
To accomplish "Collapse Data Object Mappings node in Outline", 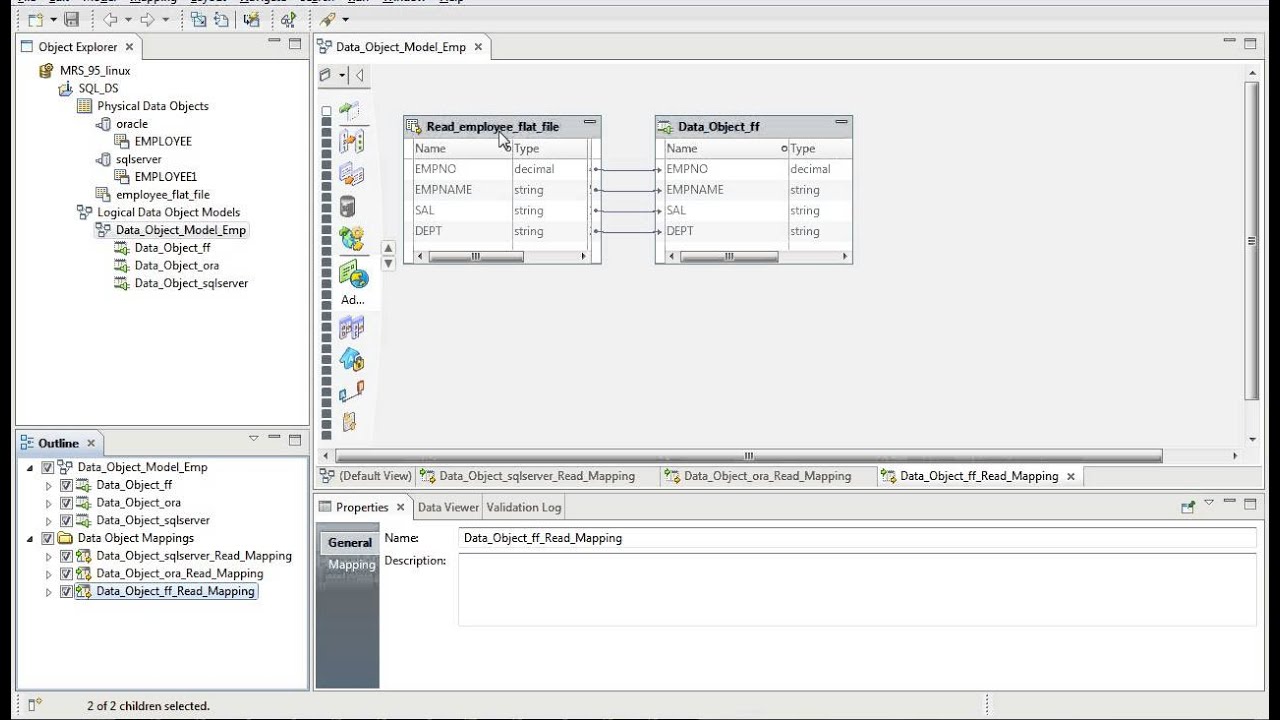I will tap(29, 538).
